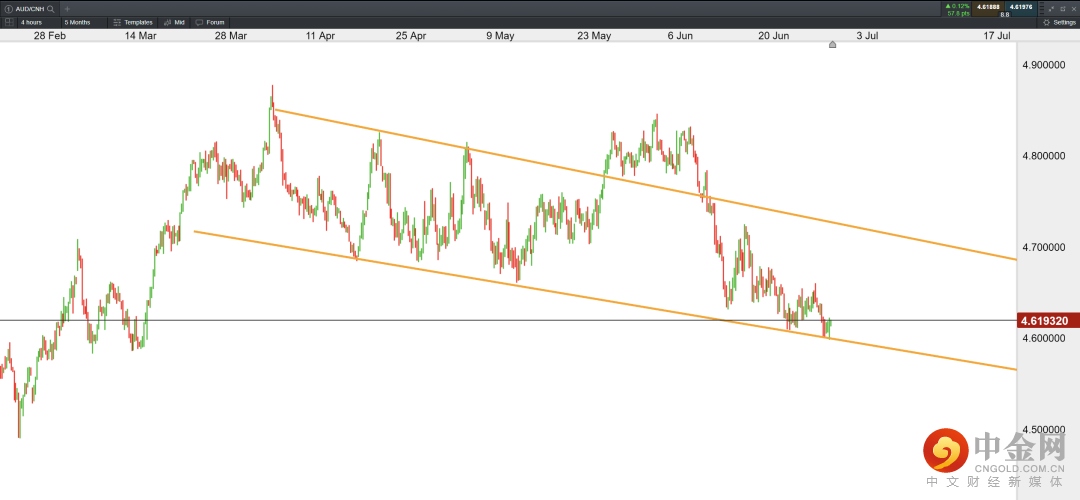Viewport: 1080px width, 500px height.
Task: Click the 28 Mar date label
Action: tap(231, 35)
